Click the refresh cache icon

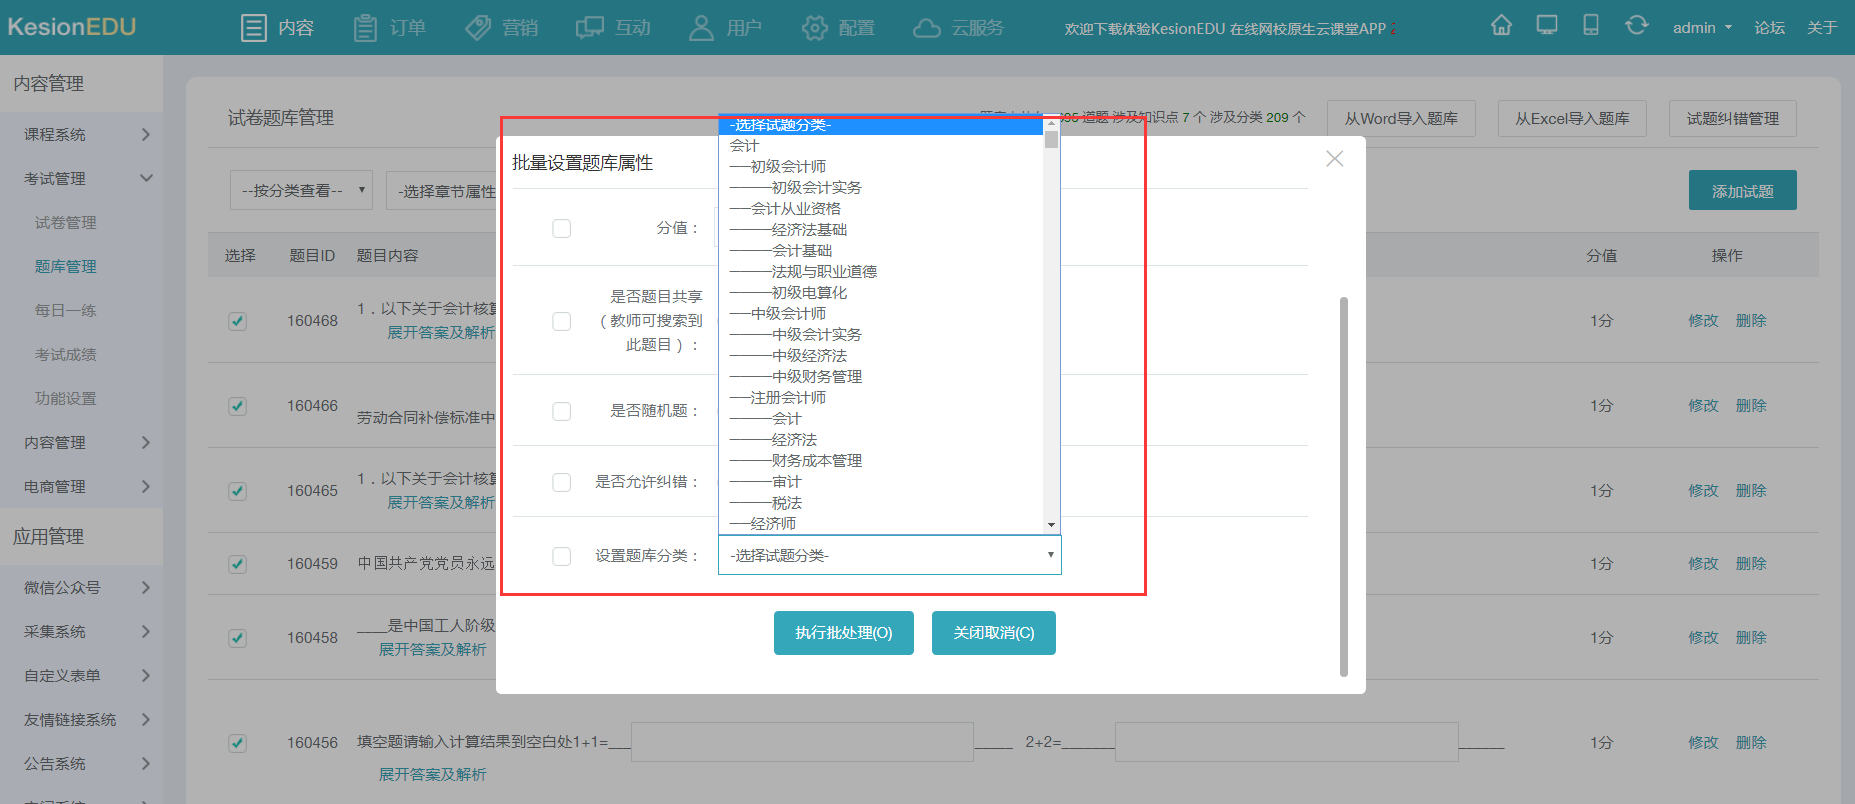(1636, 26)
